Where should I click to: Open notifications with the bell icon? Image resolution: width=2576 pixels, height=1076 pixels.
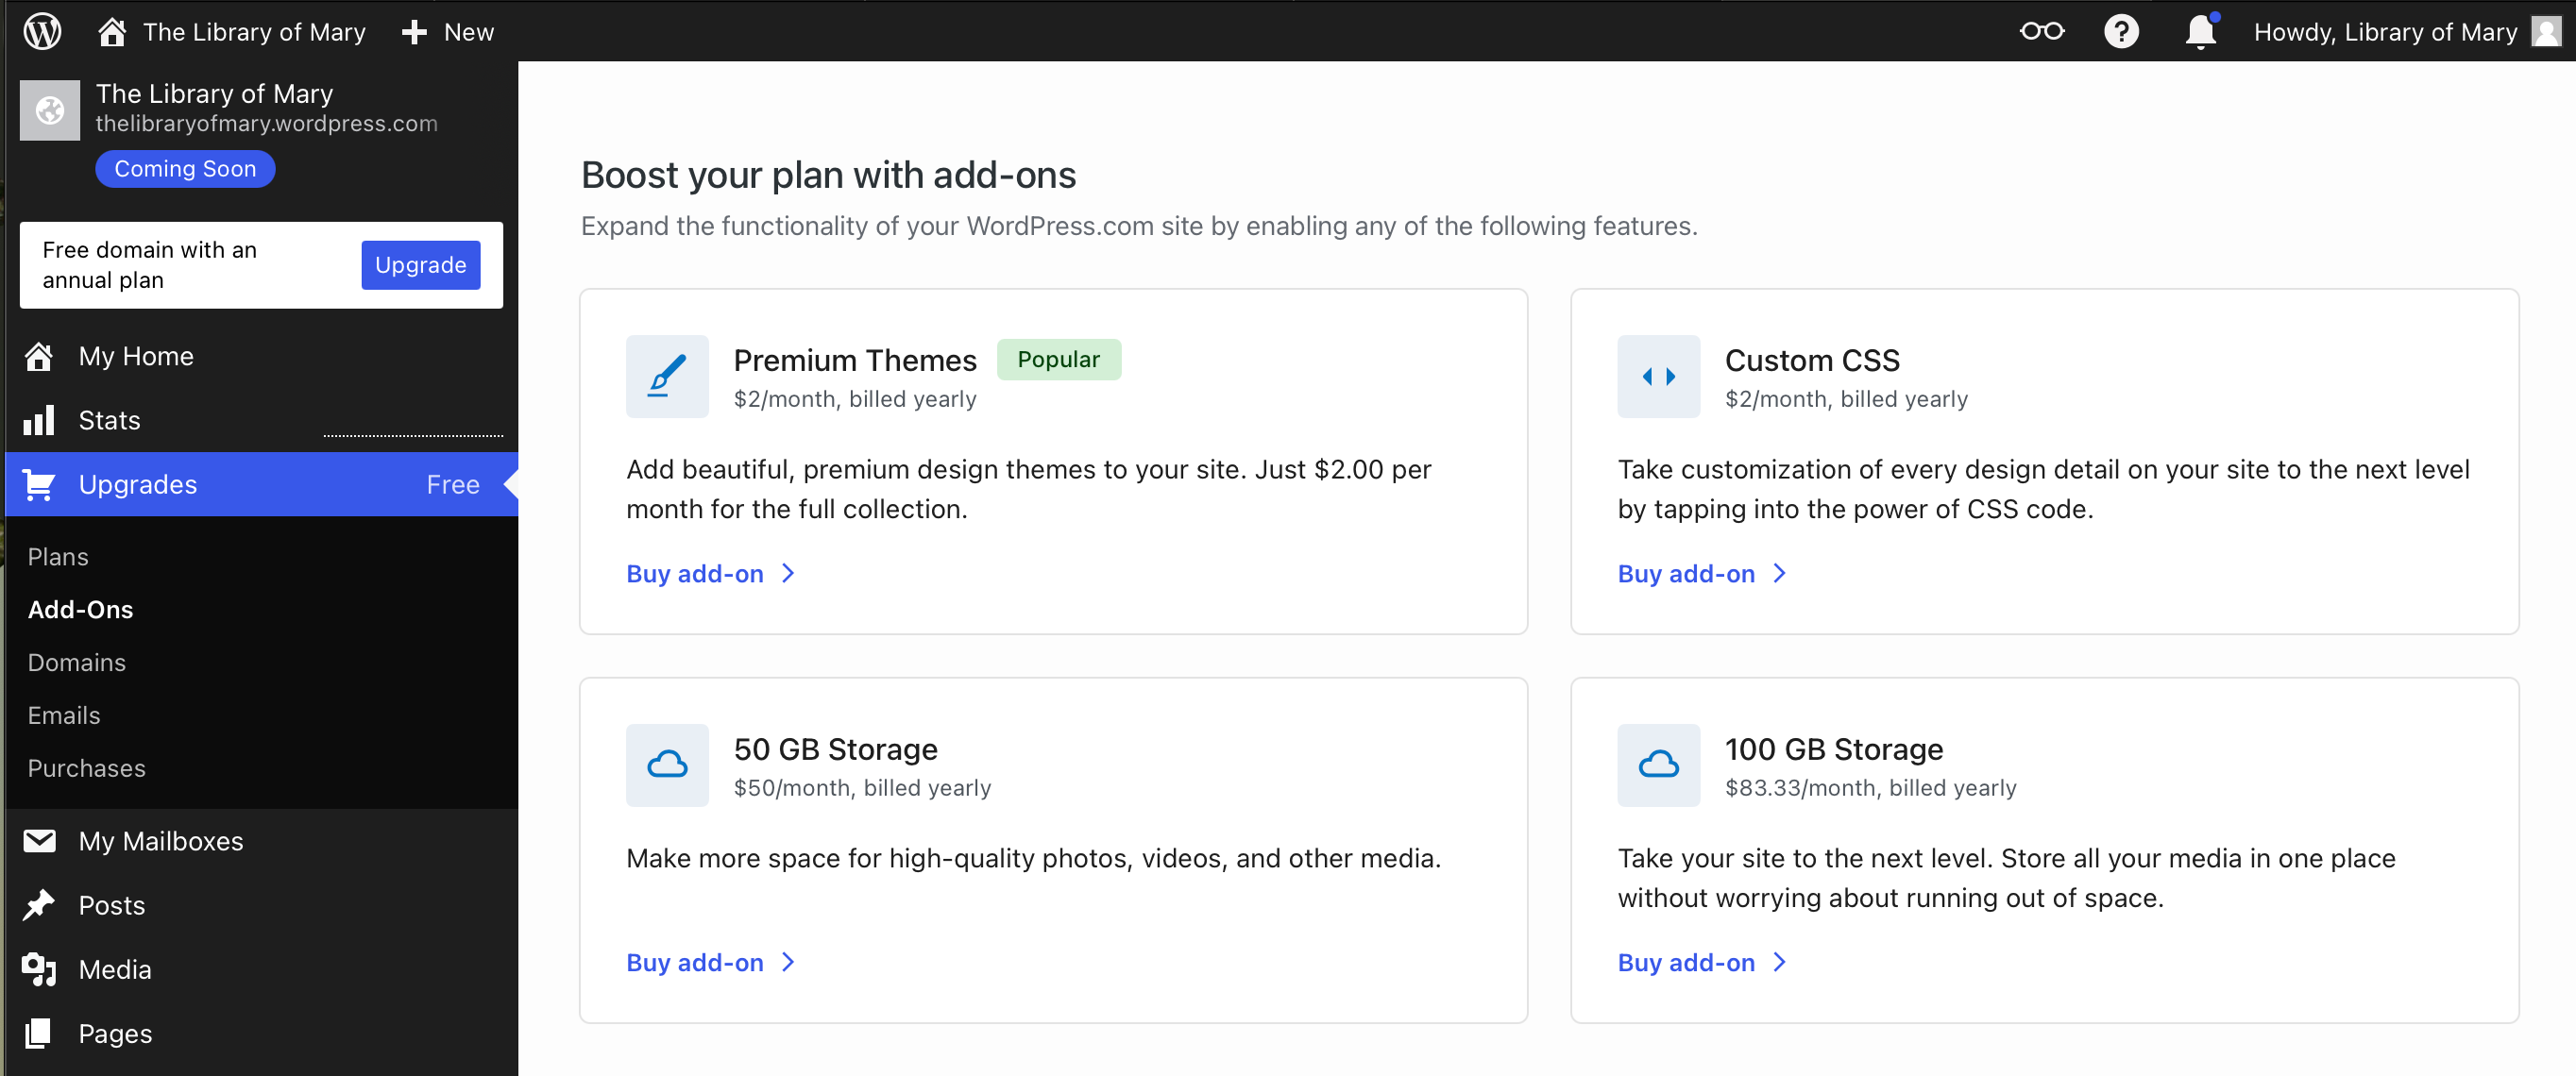pos(2201,31)
